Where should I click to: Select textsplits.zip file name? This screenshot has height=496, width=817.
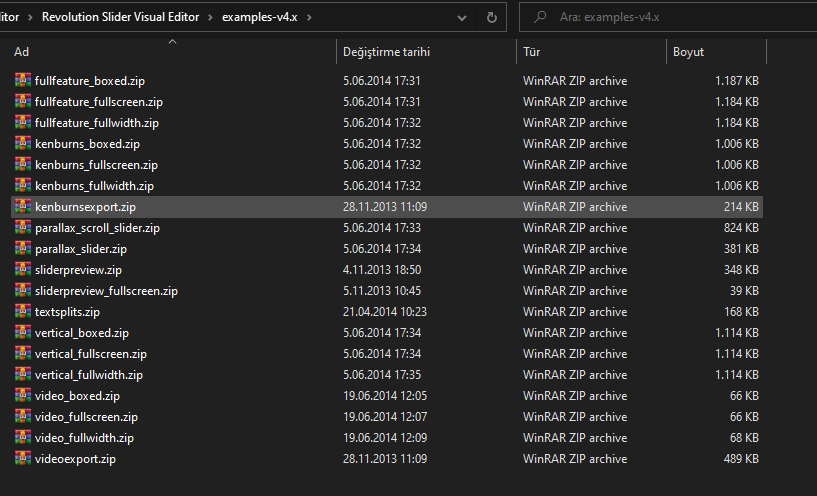pyautogui.click(x=67, y=312)
